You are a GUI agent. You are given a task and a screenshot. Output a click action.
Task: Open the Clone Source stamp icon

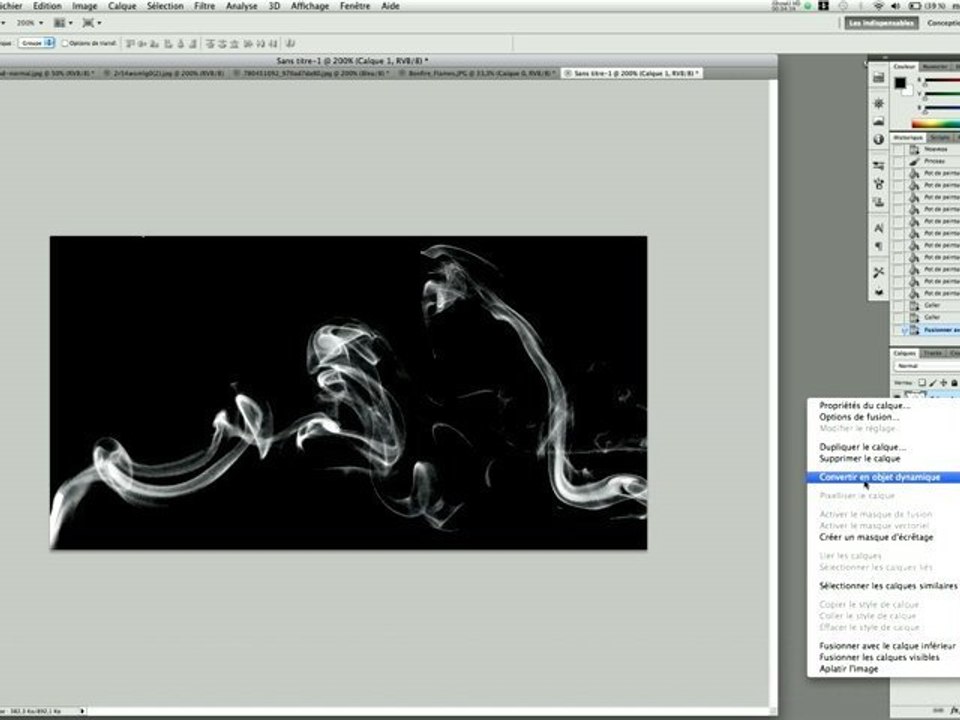tap(879, 201)
